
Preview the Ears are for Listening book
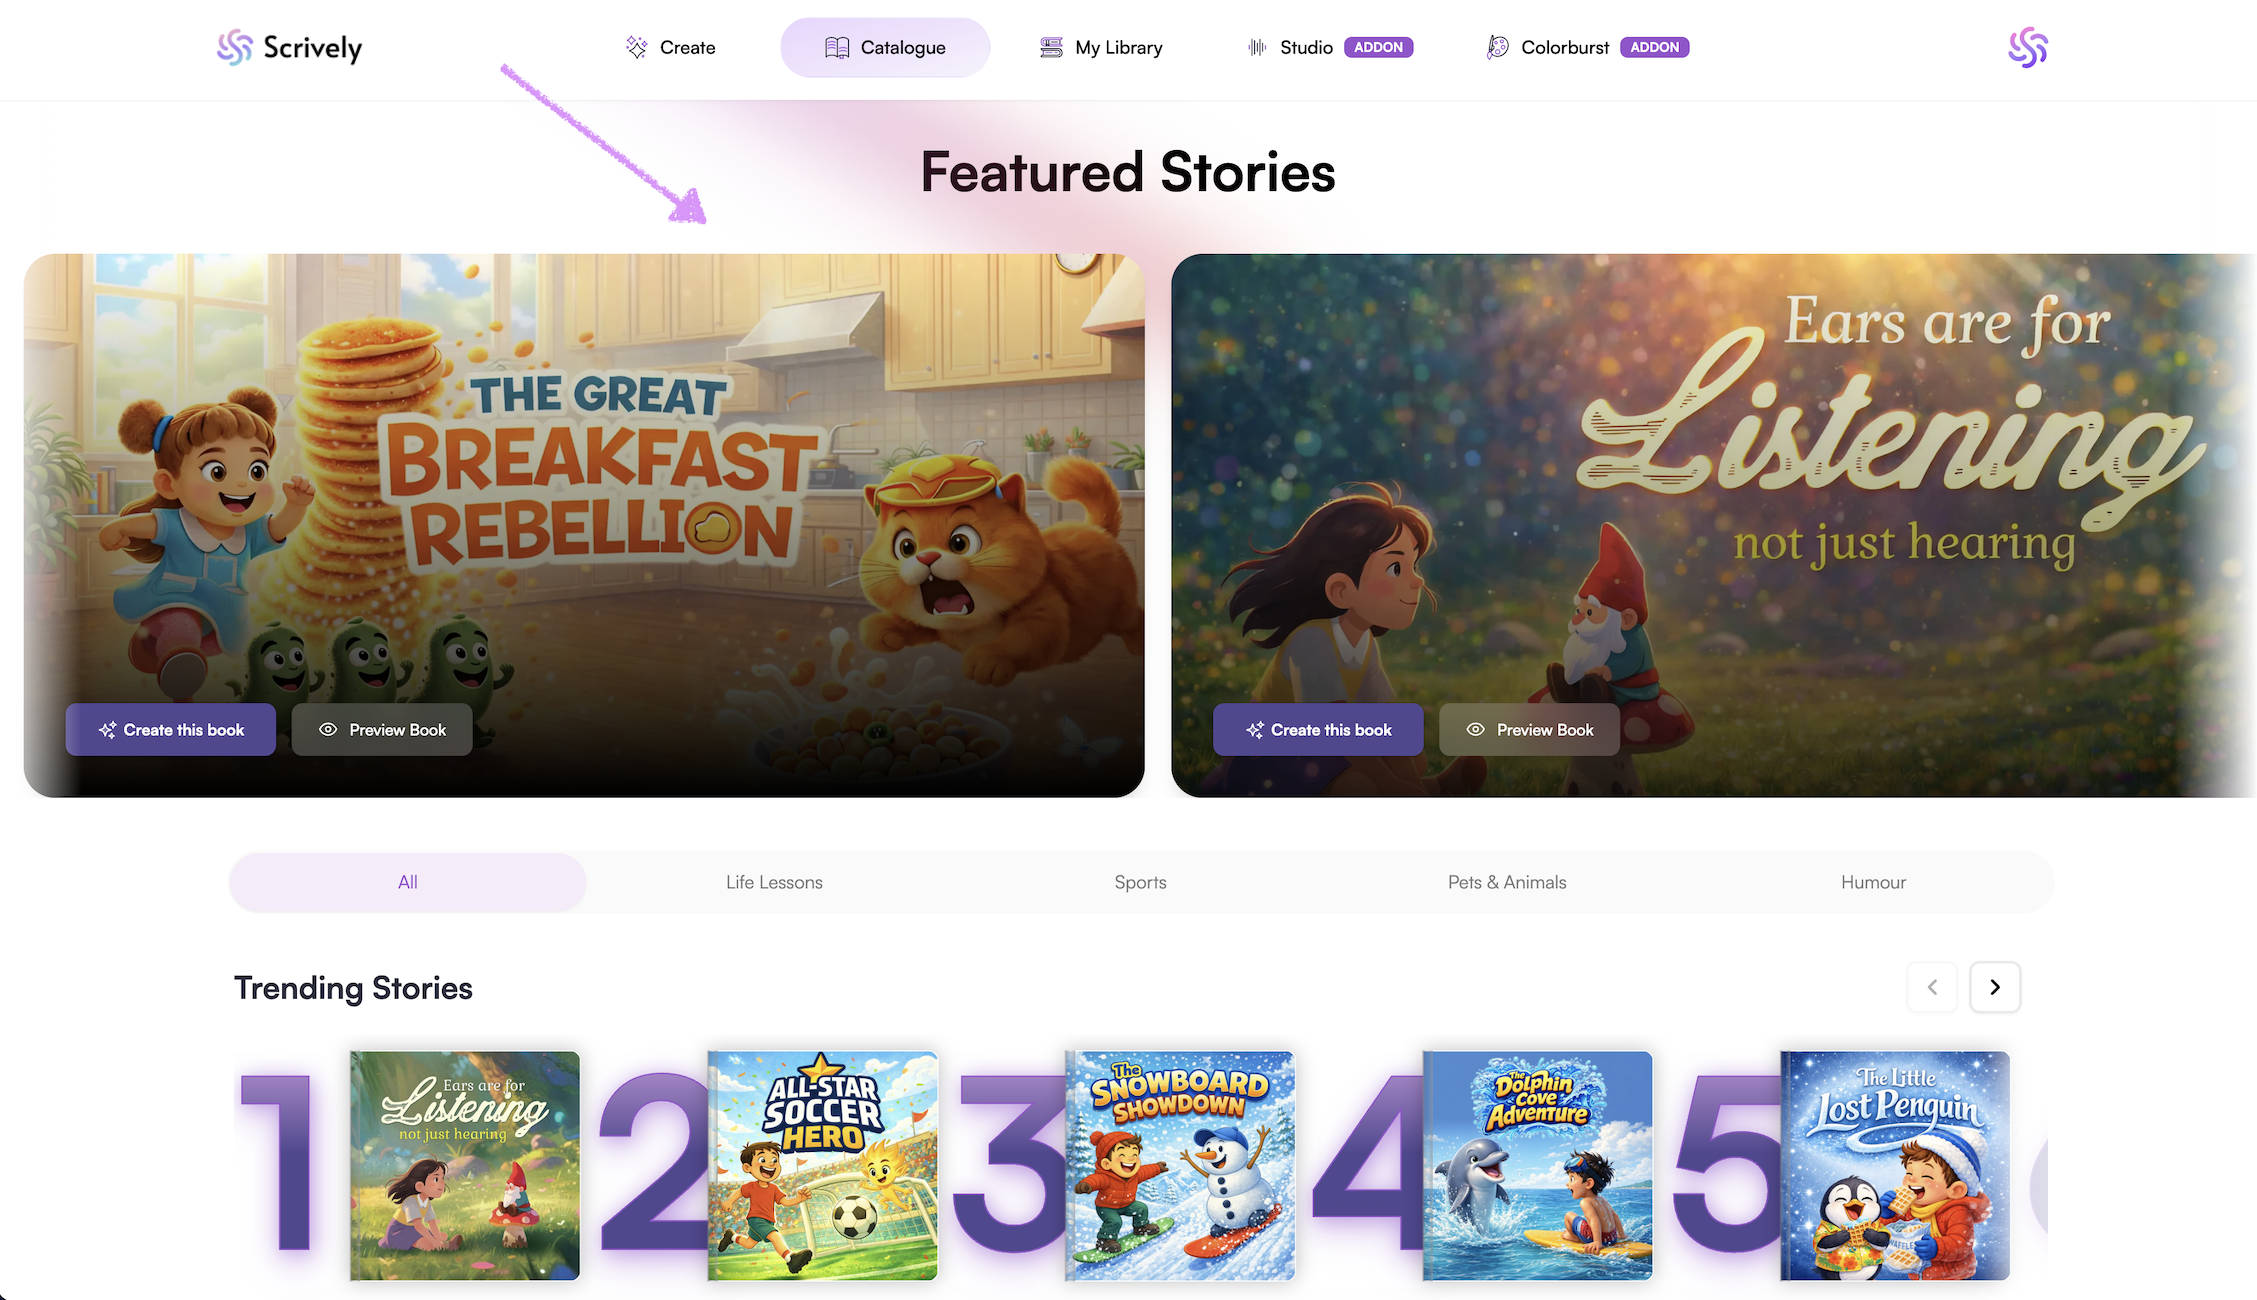pos(1529,730)
